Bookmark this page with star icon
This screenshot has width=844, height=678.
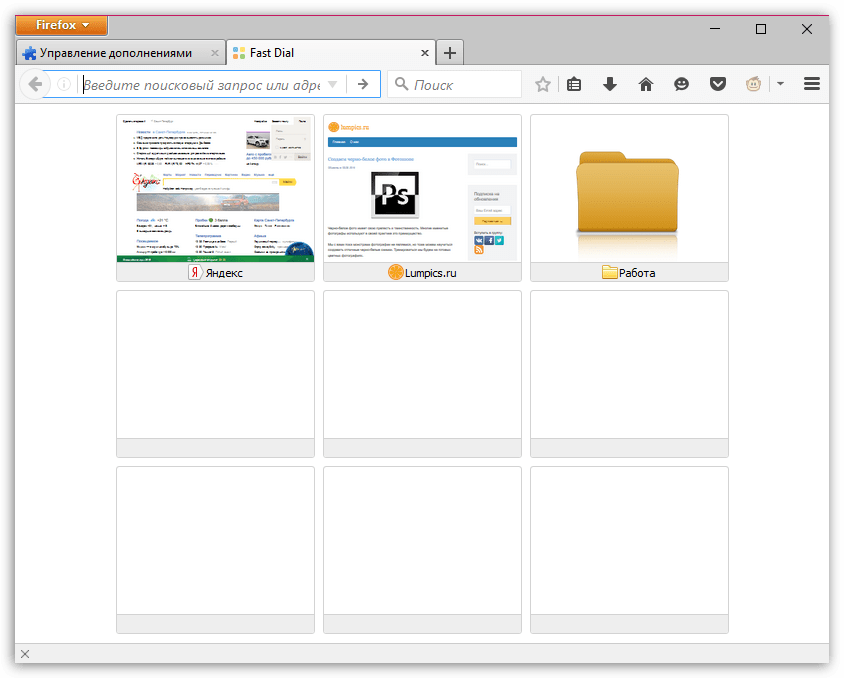[542, 85]
